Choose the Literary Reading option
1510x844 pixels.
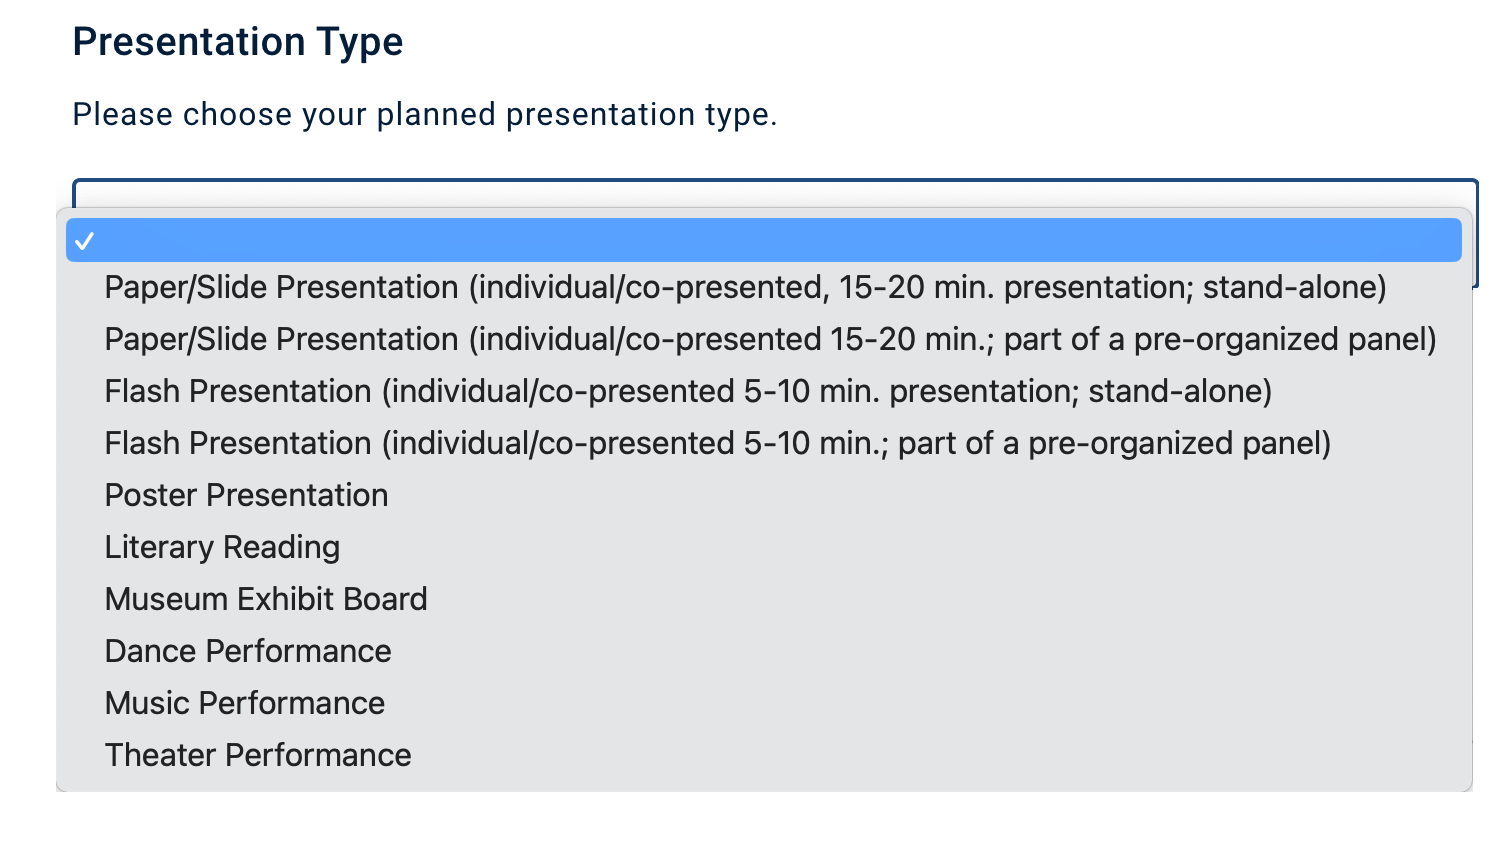click(x=222, y=548)
